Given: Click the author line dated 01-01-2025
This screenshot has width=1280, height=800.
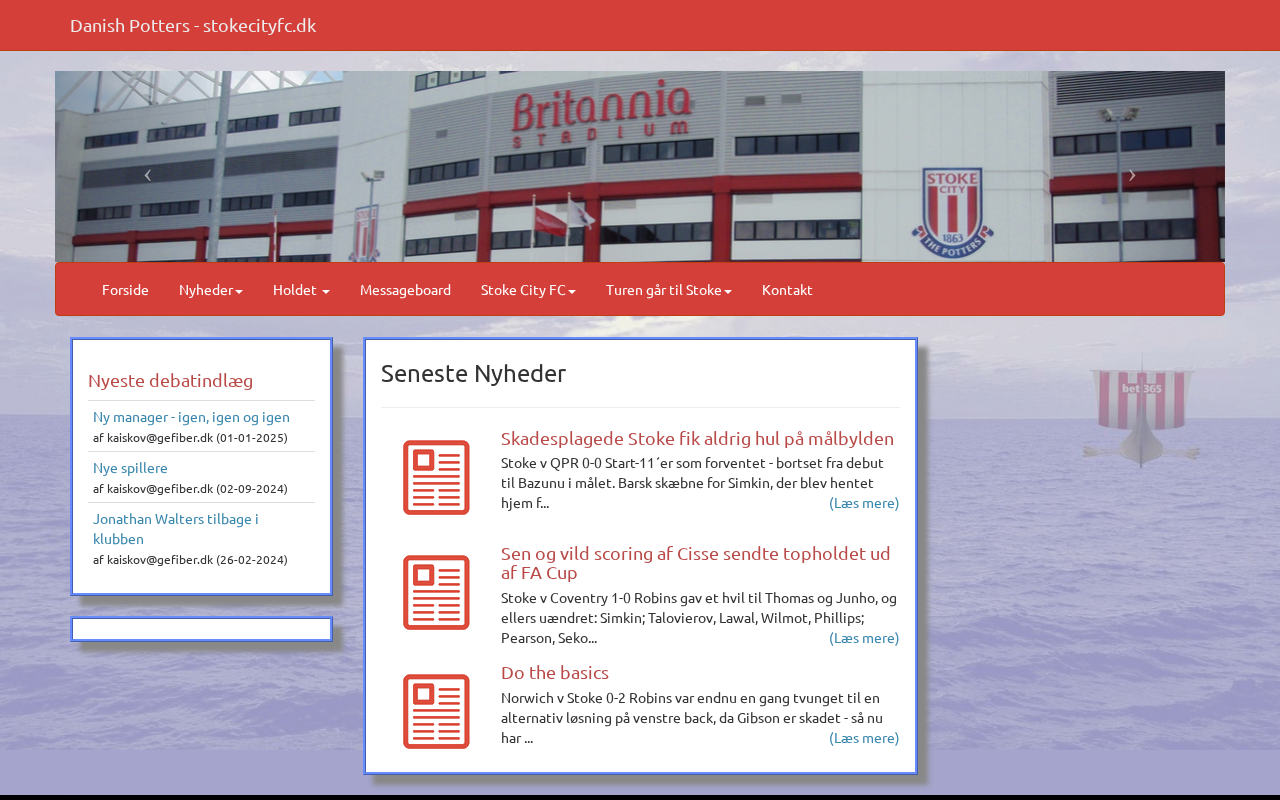Looking at the screenshot, I should tap(190, 438).
